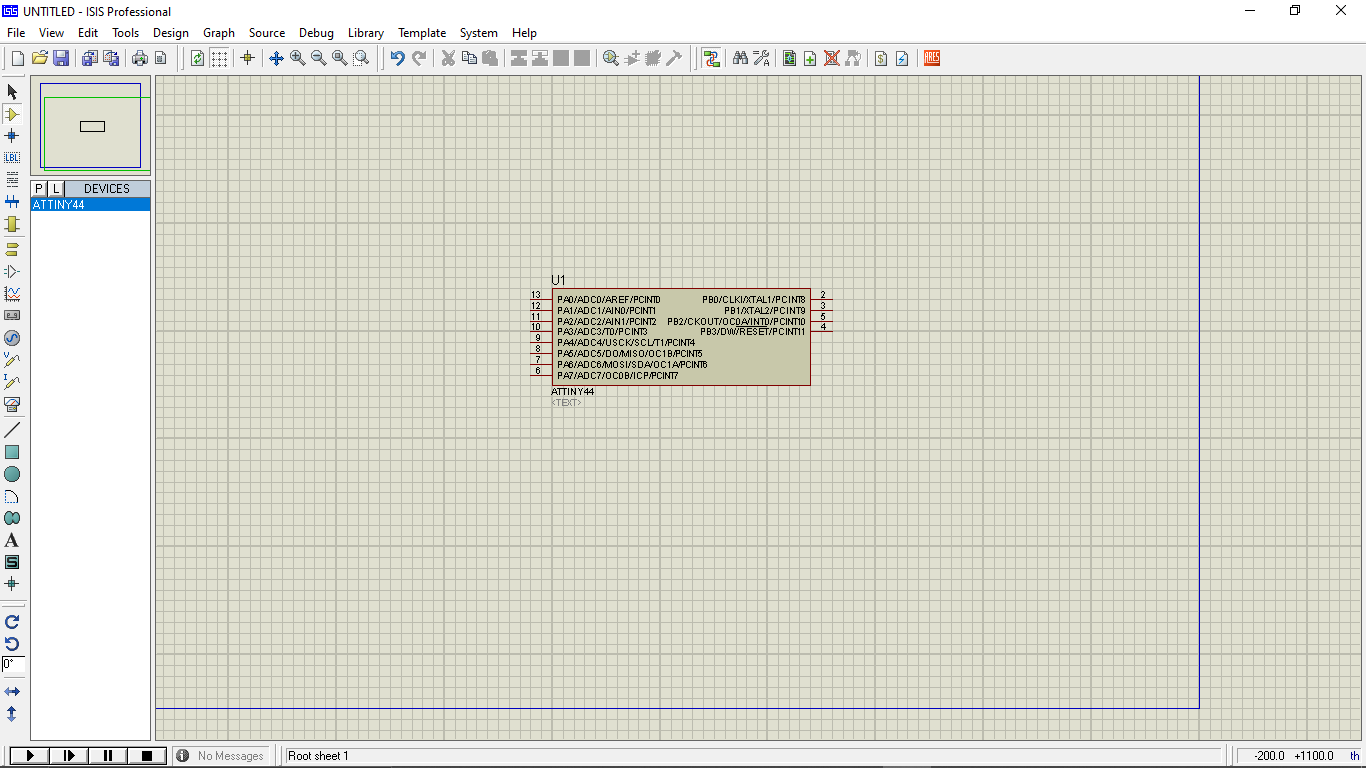Undo the last action
Image resolution: width=1366 pixels, height=768 pixels.
(x=397, y=58)
